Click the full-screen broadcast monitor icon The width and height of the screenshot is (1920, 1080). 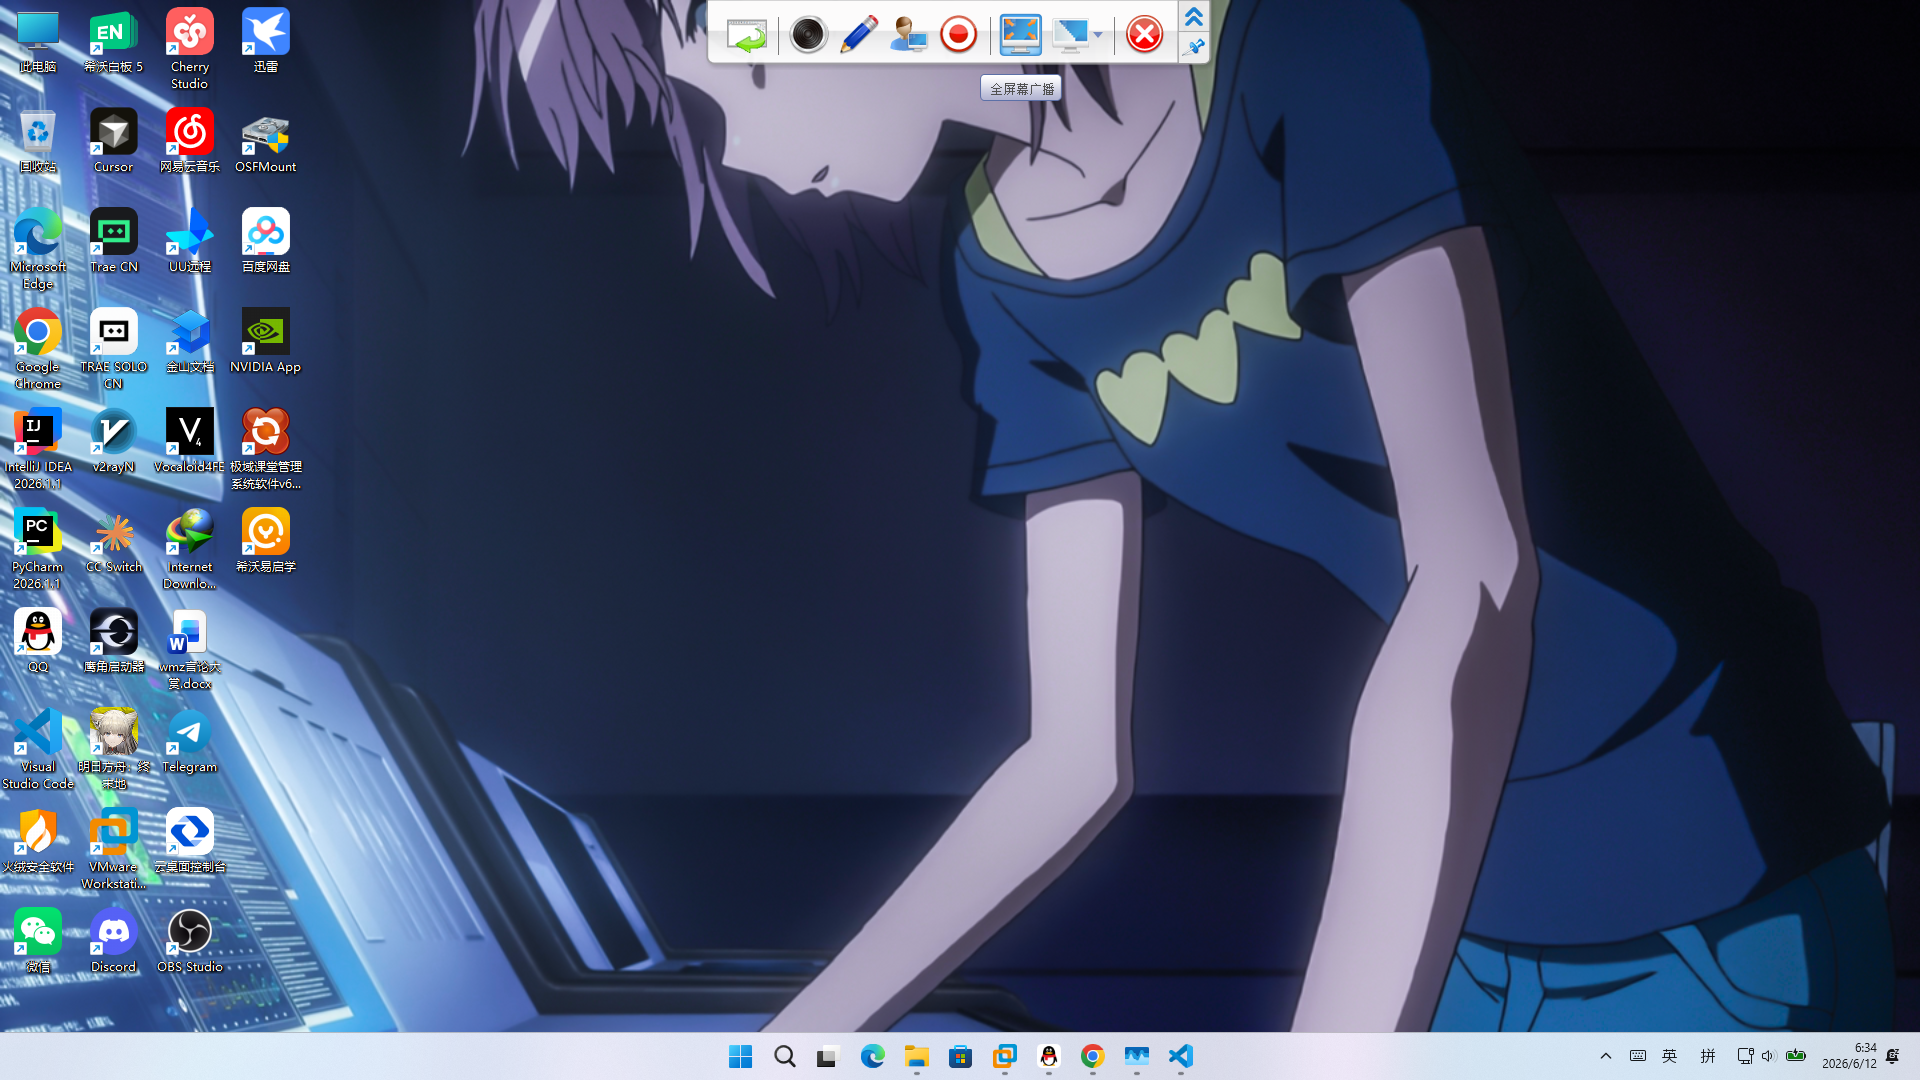click(1020, 35)
